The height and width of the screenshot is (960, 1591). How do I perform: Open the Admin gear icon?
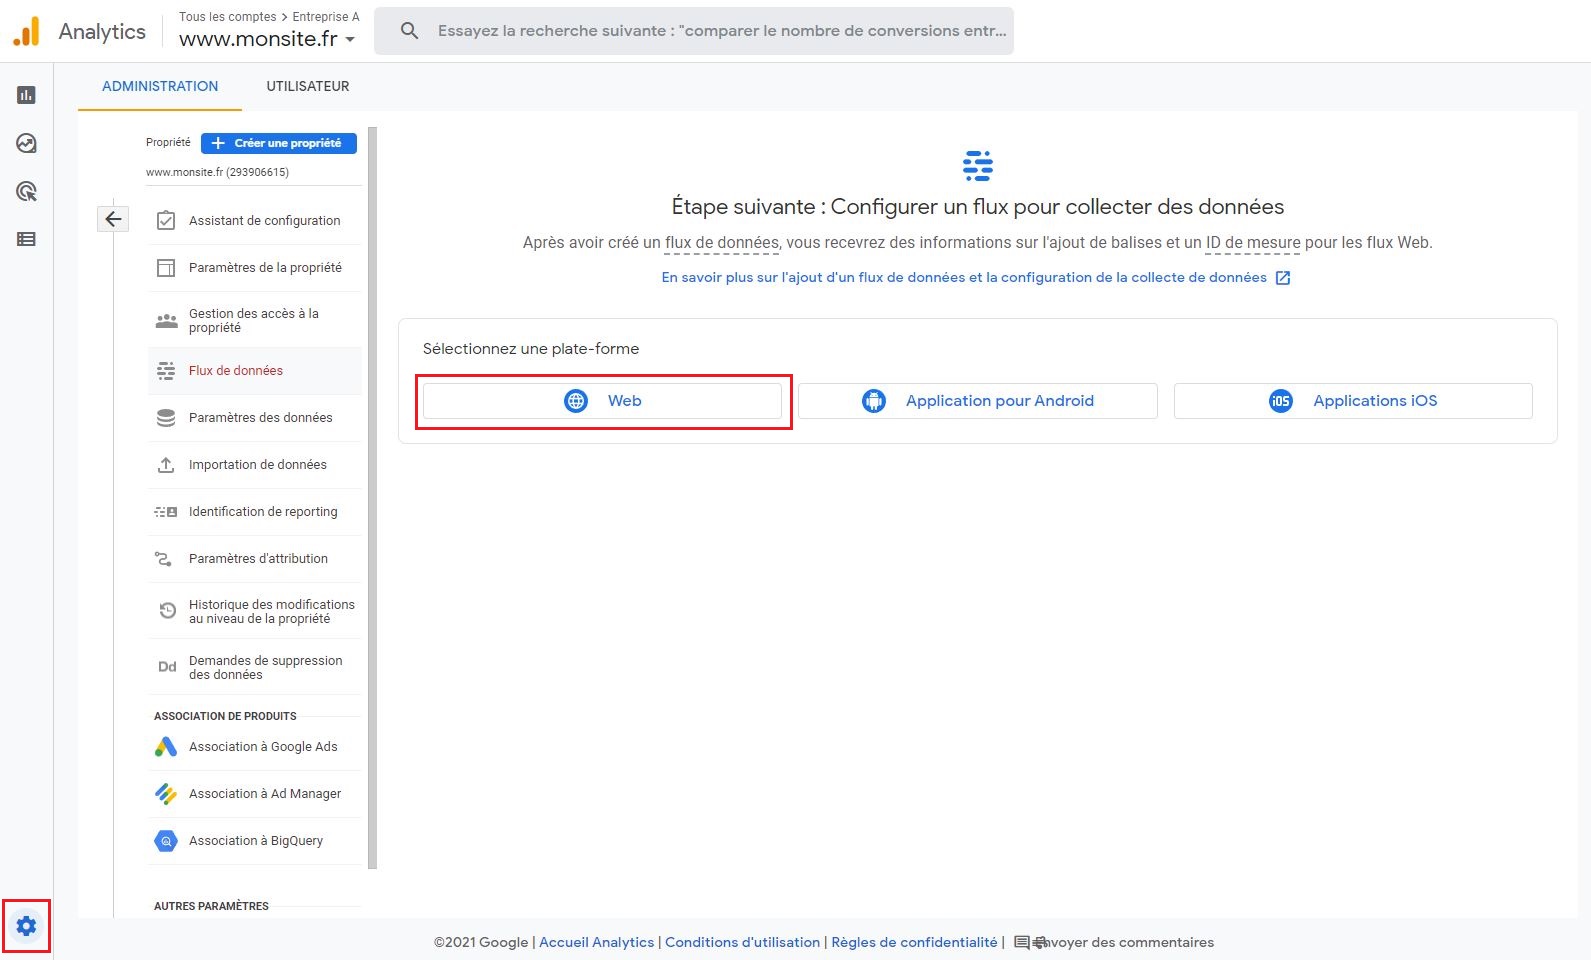pos(26,926)
